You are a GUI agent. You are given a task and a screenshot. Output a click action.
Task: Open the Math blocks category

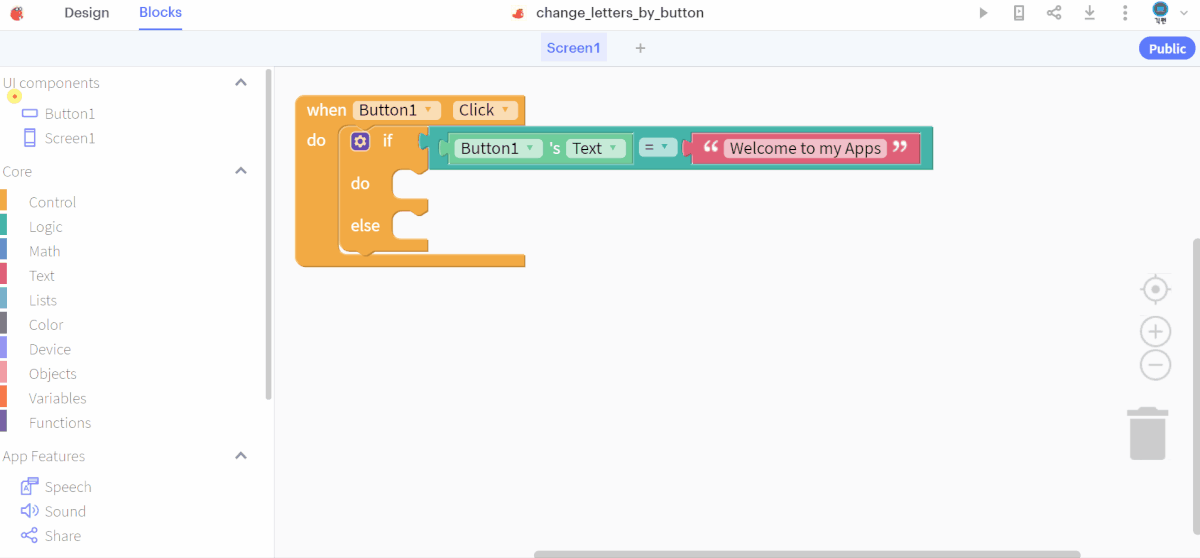coord(44,251)
